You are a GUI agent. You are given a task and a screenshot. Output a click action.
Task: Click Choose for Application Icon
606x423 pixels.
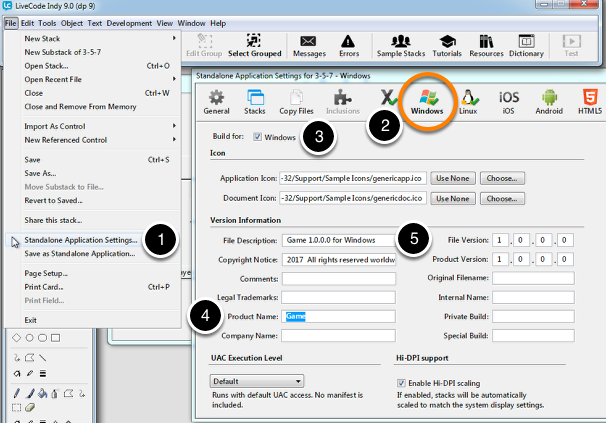[x=502, y=178]
